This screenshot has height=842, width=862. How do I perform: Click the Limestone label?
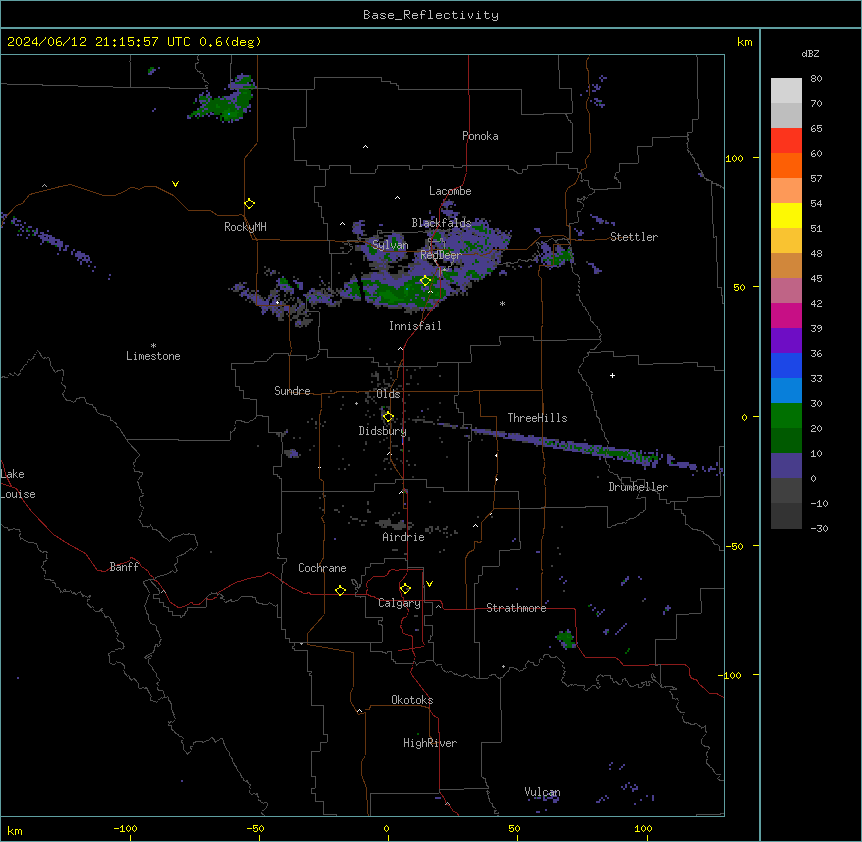[153, 356]
